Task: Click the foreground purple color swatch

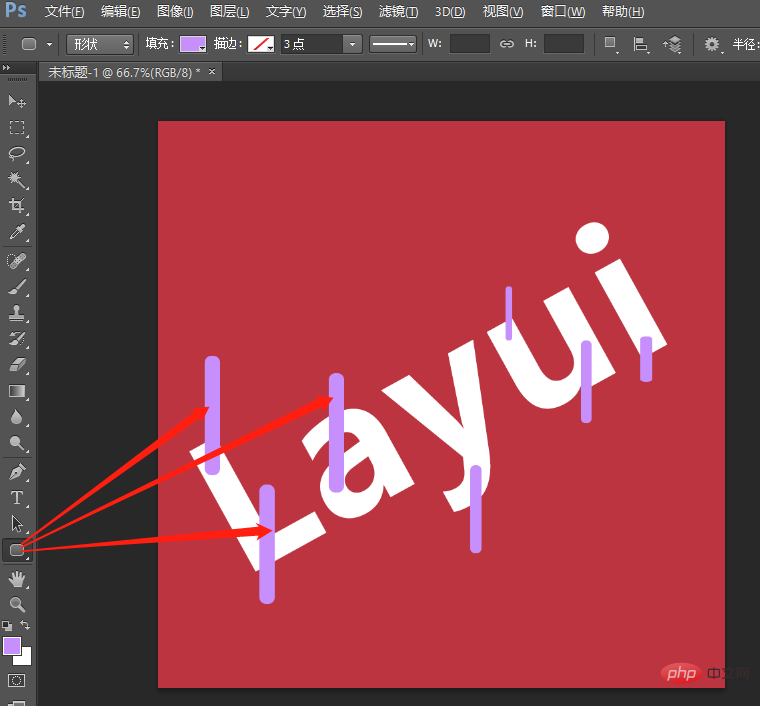Action: (12, 646)
